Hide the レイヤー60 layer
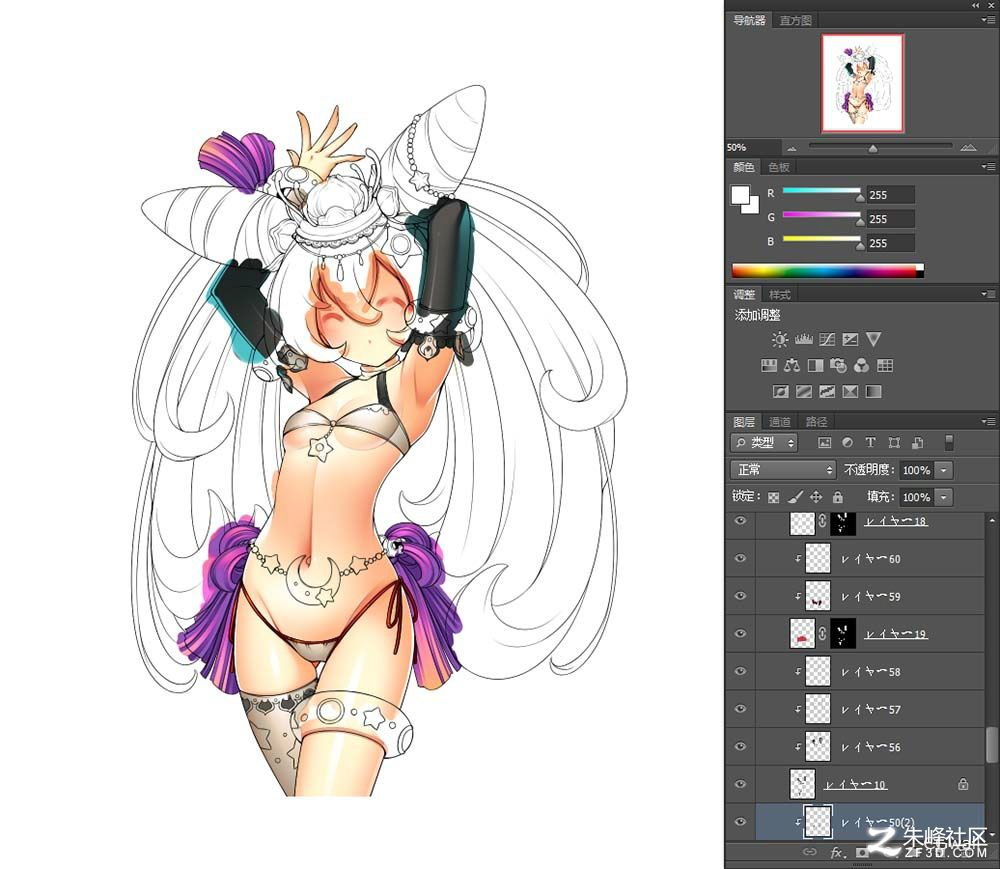The image size is (1000, 869). [x=740, y=559]
